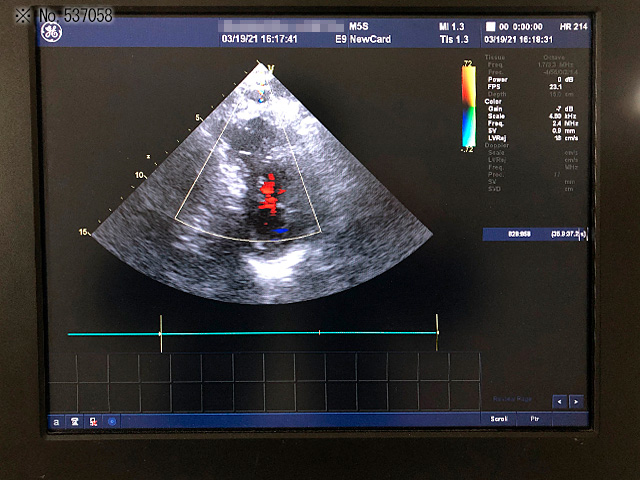The height and width of the screenshot is (480, 640).
Task: Select the Ptr trackball function
Action: pyautogui.click(x=534, y=419)
